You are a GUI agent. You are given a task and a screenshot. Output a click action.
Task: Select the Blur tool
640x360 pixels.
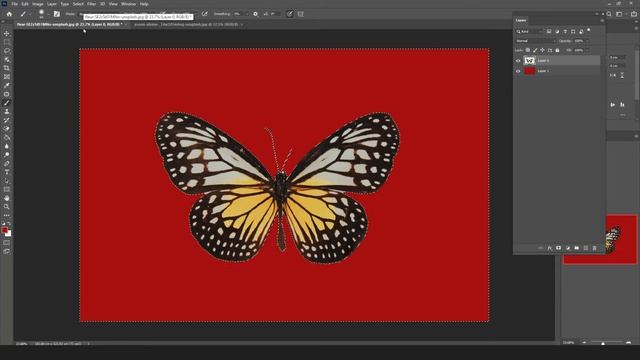7,146
